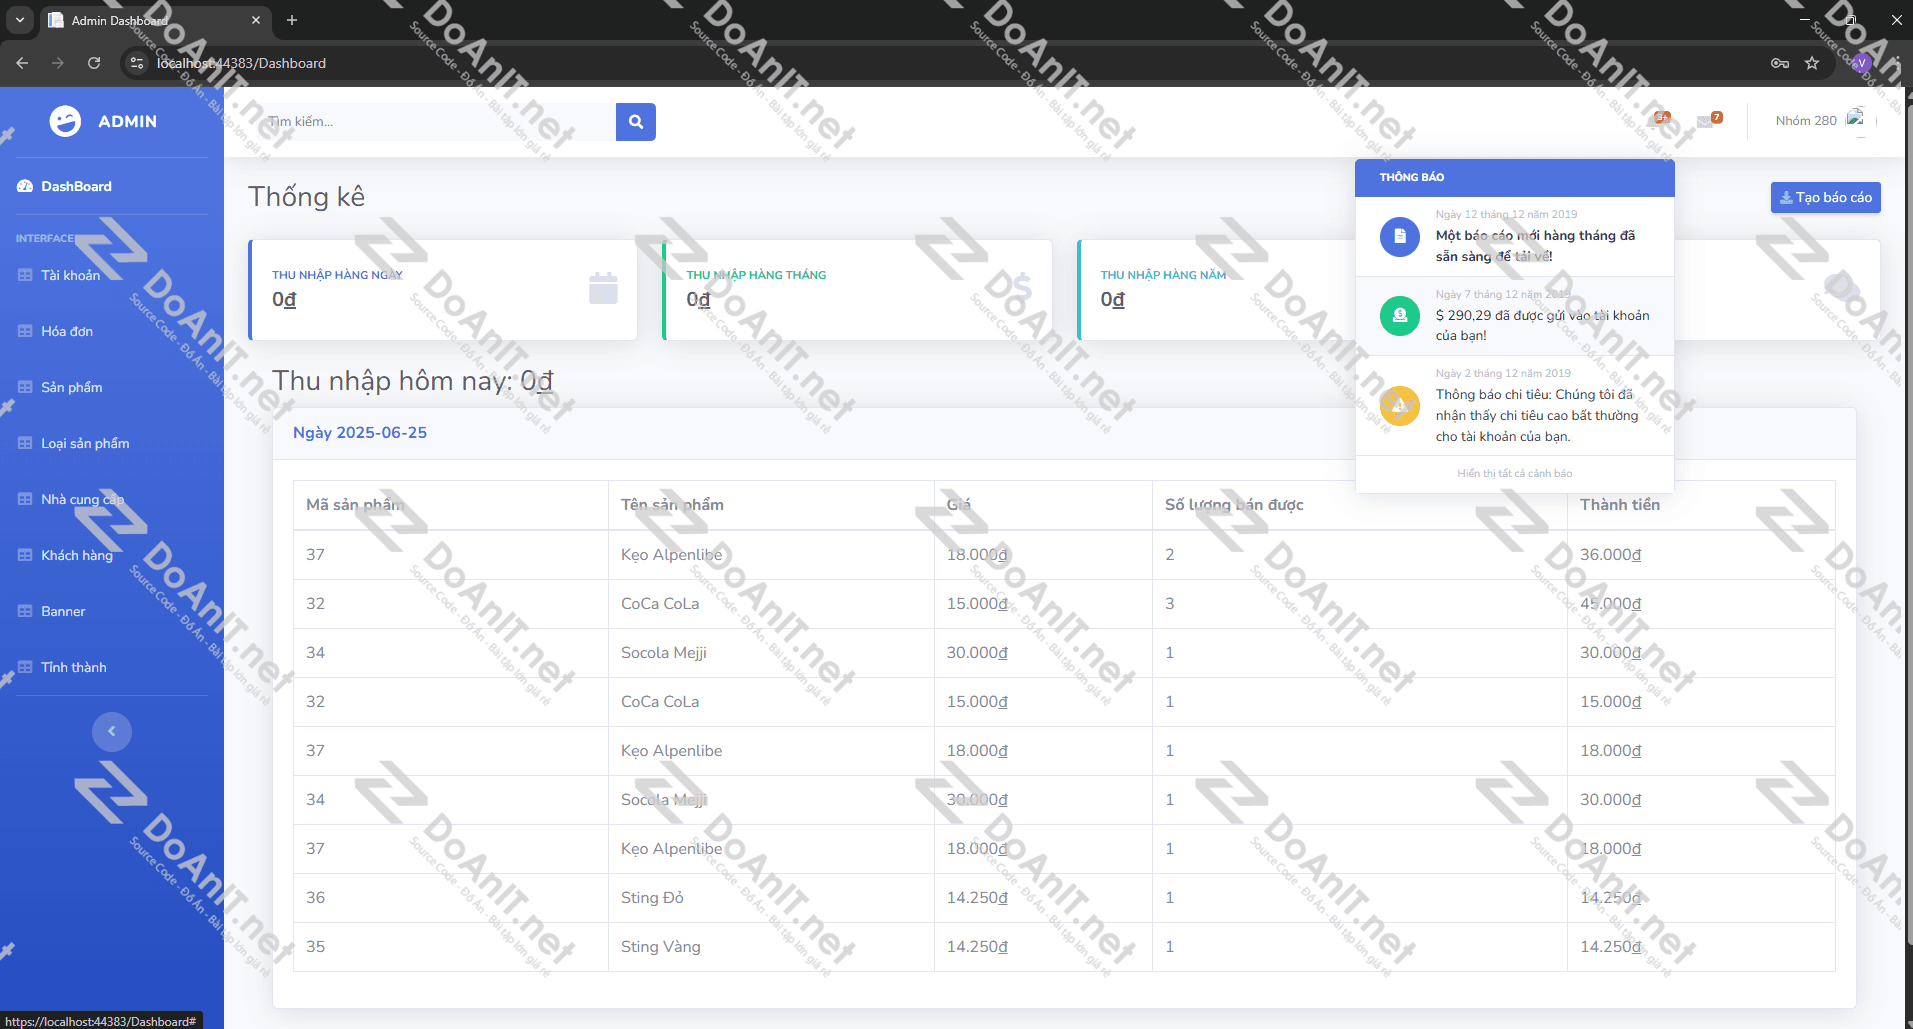
Task: Click the green donation notification icon
Action: [x=1399, y=316]
